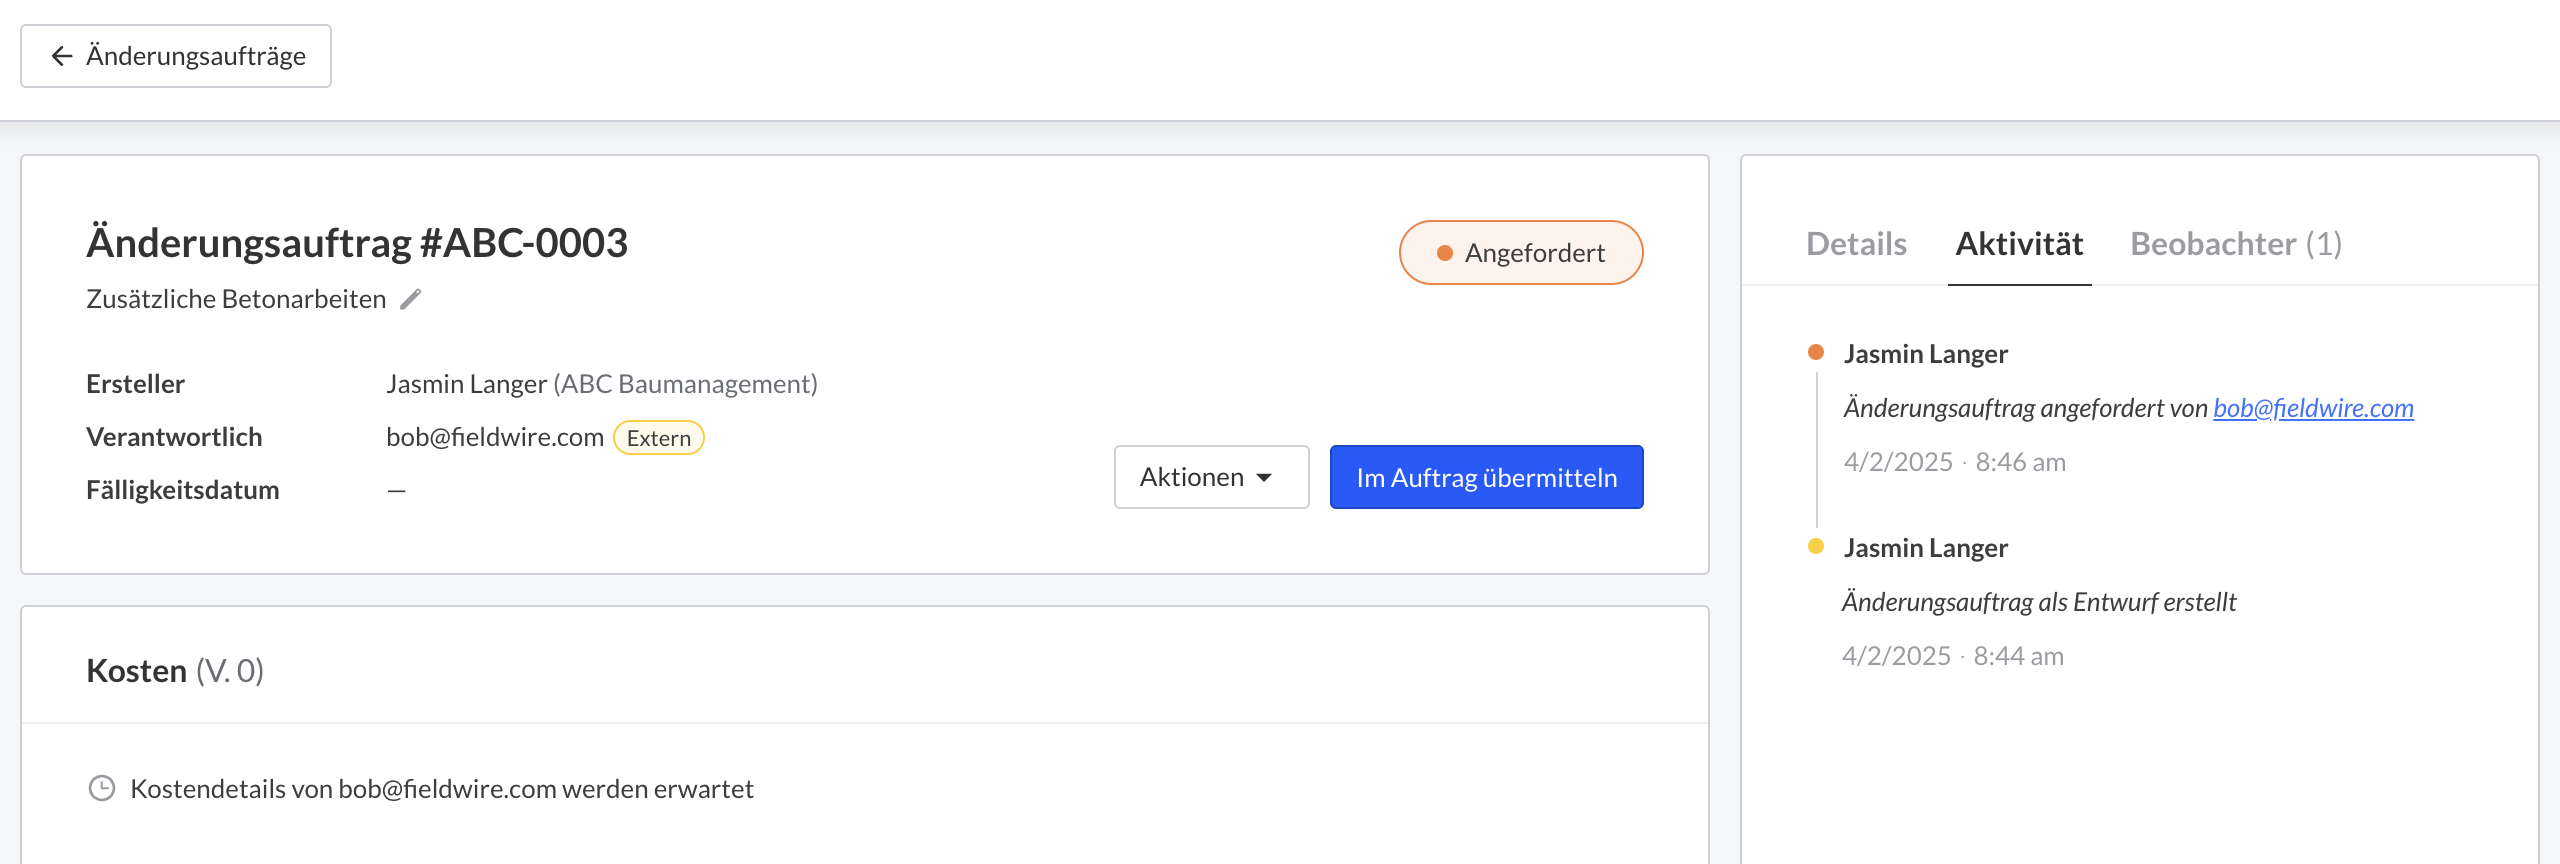Click the Fälligkeitsdatum empty value dash

coord(396,490)
